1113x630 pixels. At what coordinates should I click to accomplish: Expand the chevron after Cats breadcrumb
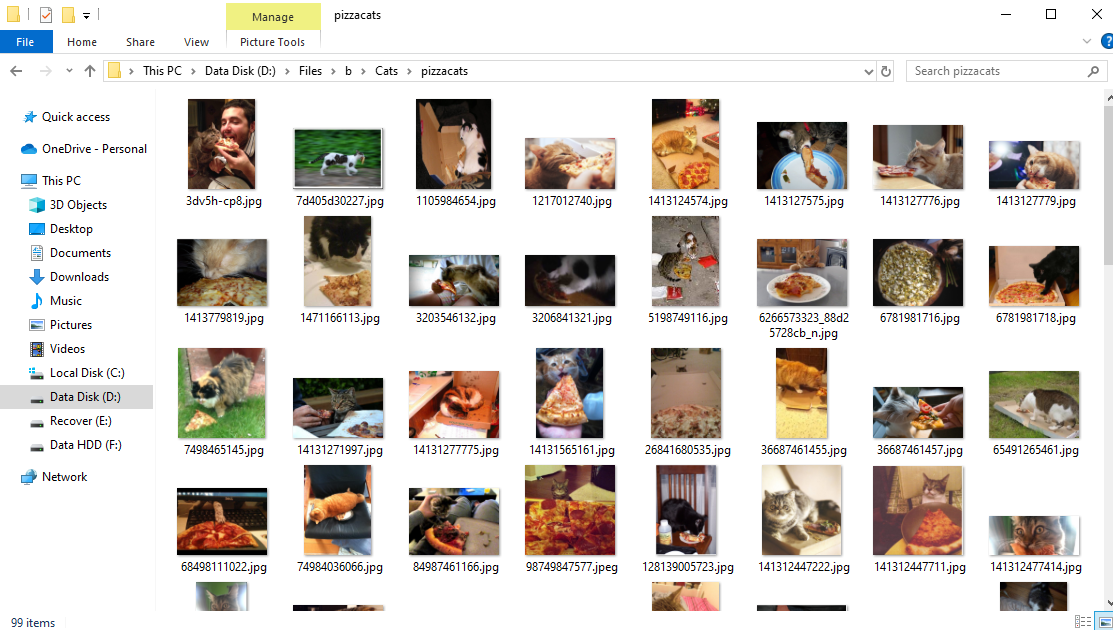tap(410, 71)
